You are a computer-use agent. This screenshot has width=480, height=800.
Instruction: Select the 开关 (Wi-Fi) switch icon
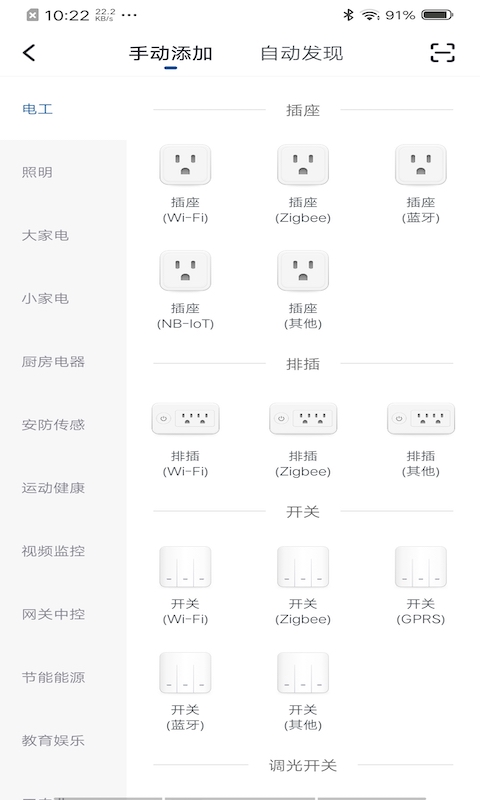[x=185, y=567]
